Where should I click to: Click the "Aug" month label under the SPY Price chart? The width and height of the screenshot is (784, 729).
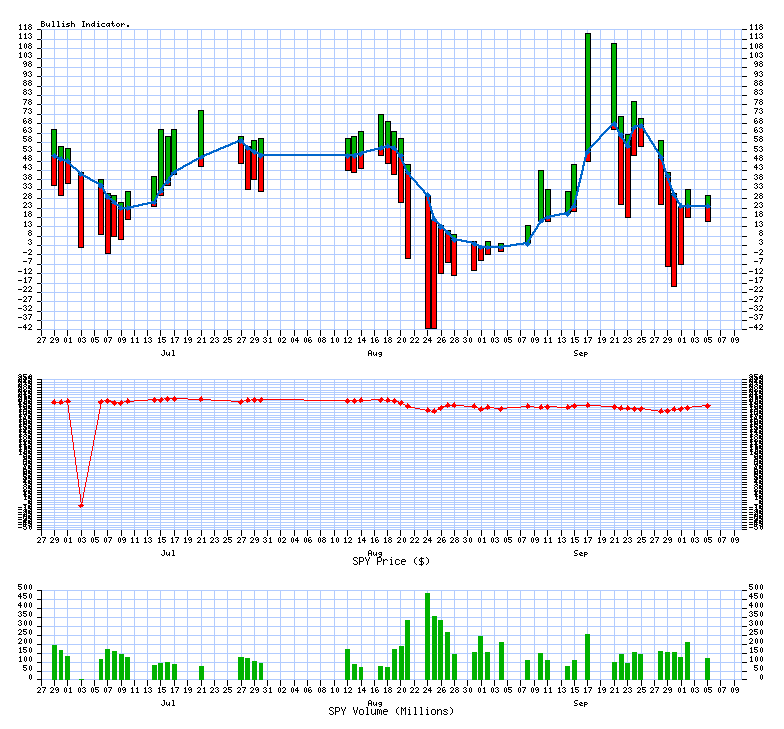click(x=375, y=553)
